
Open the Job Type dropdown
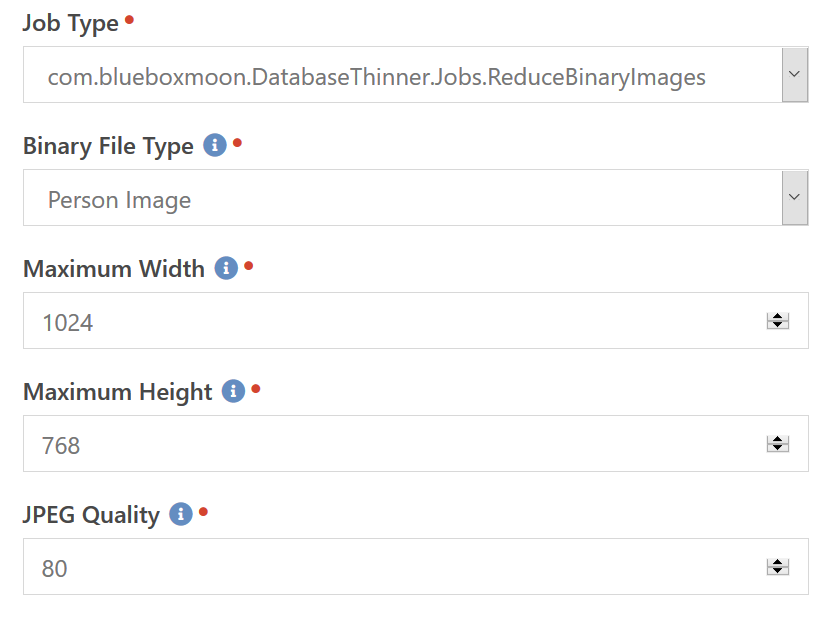[x=794, y=75]
